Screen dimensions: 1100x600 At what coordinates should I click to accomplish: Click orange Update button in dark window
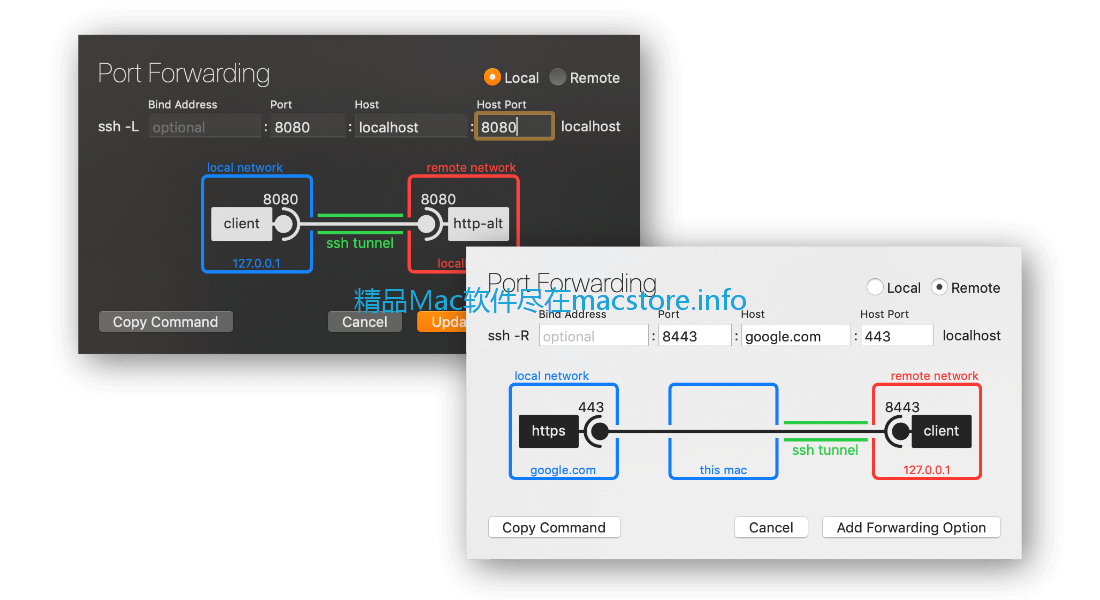442,322
